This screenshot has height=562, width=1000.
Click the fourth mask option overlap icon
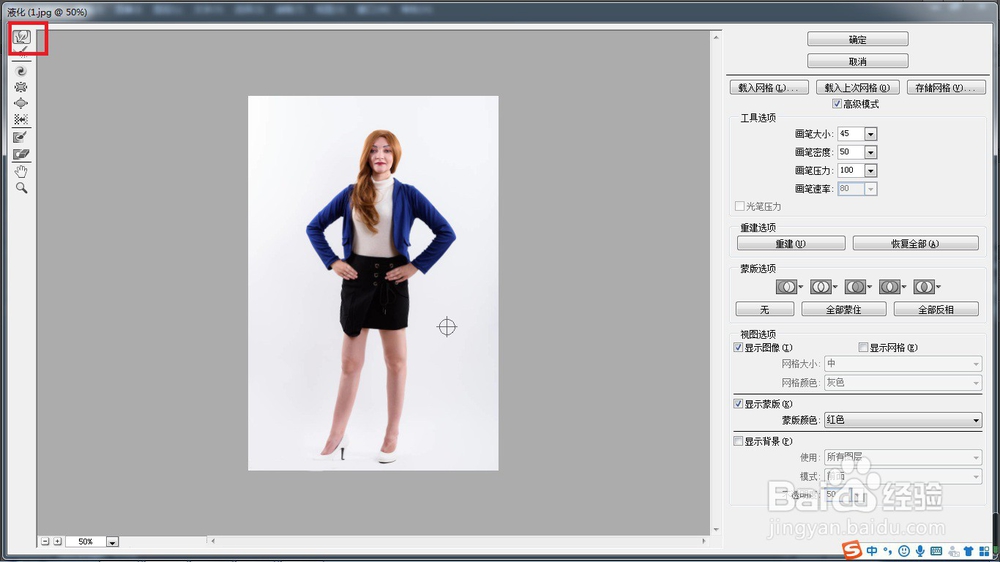coord(890,287)
